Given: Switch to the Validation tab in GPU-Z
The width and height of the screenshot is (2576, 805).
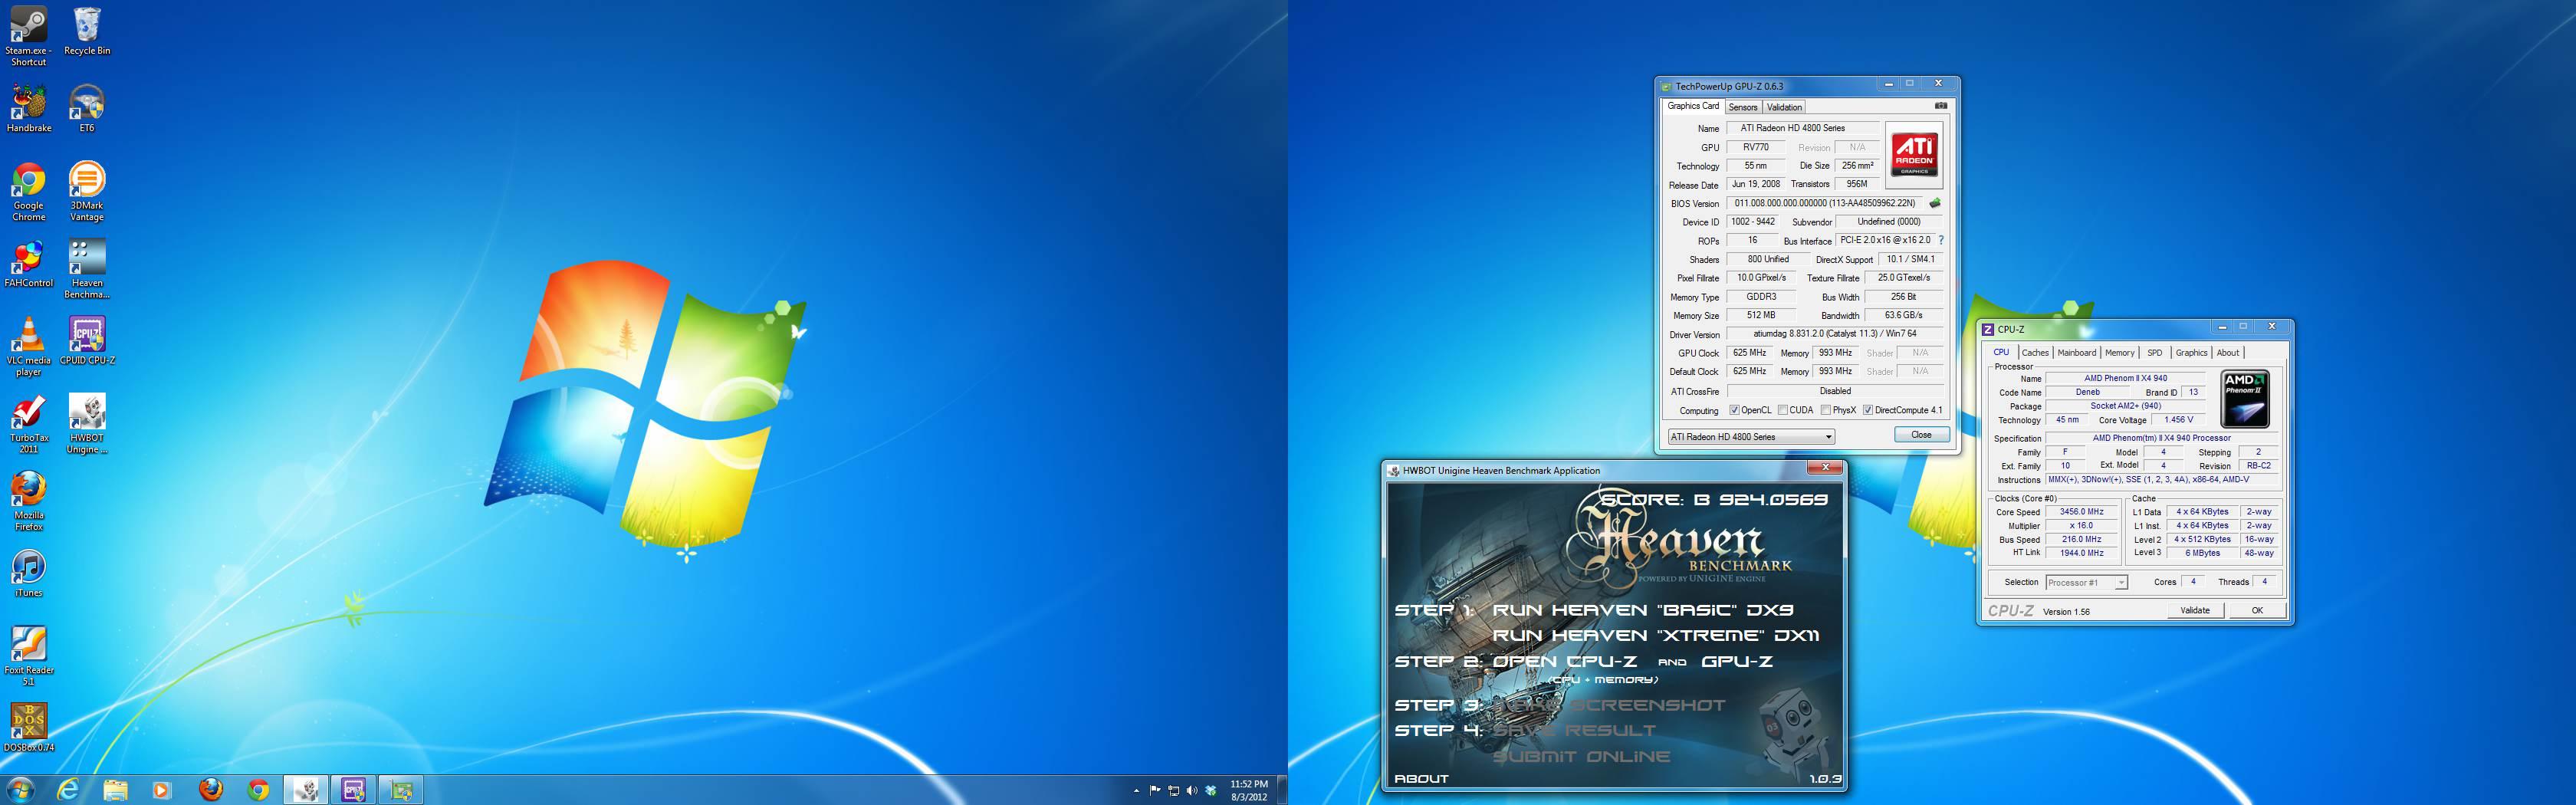Looking at the screenshot, I should pos(1784,107).
